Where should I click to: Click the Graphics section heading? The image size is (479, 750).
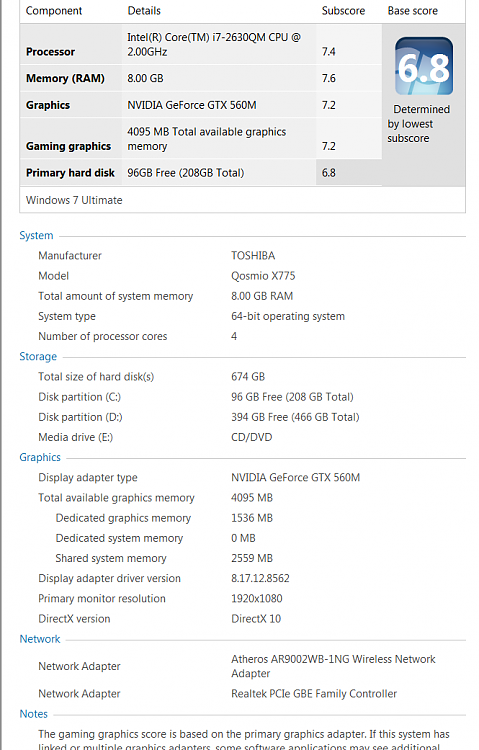click(x=40, y=457)
